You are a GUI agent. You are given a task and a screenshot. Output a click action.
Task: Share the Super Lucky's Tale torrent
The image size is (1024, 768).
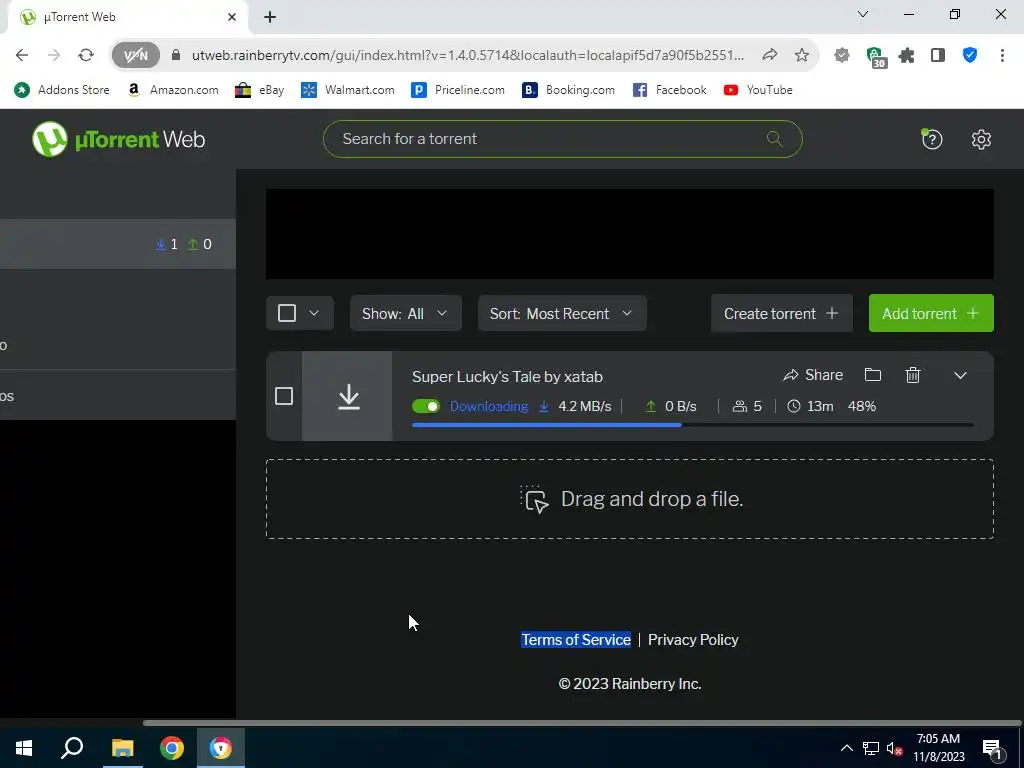(x=813, y=375)
